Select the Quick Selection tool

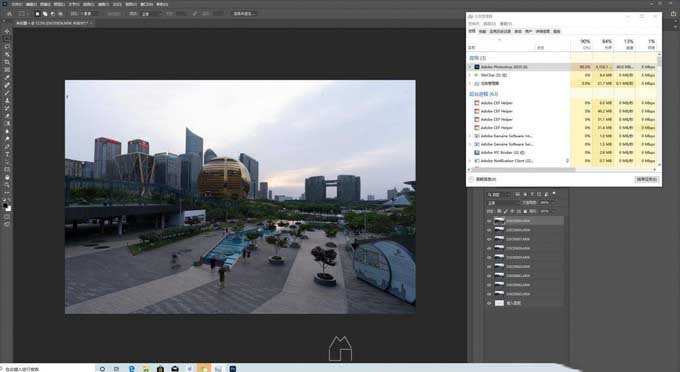7,55
